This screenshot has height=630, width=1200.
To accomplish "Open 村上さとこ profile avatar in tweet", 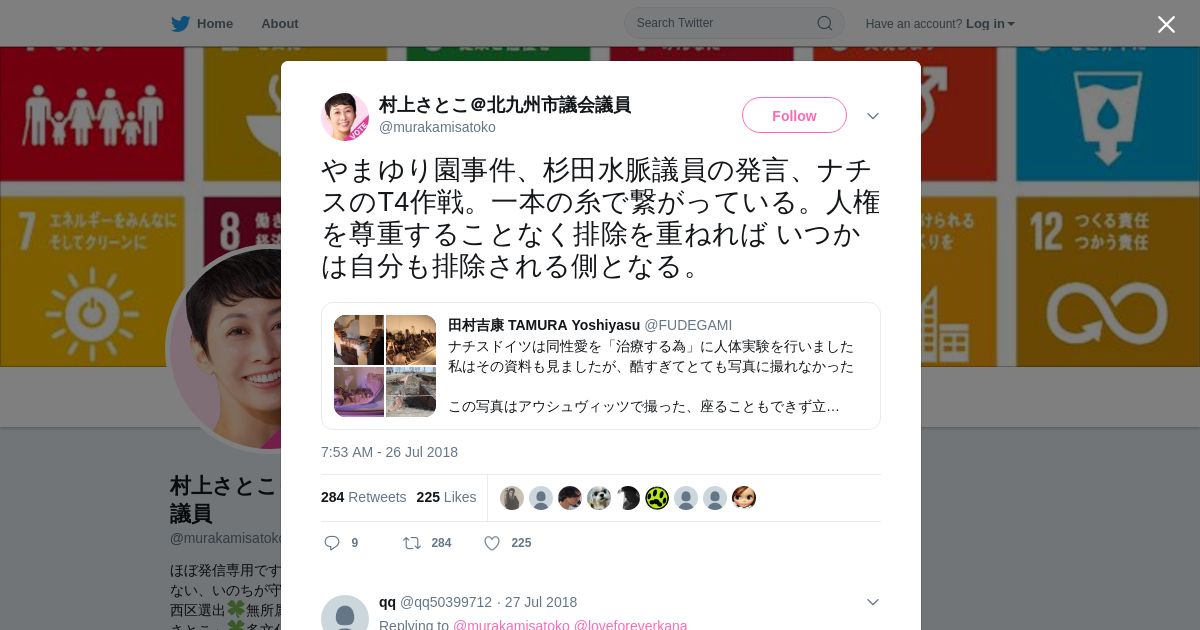I will point(345,116).
